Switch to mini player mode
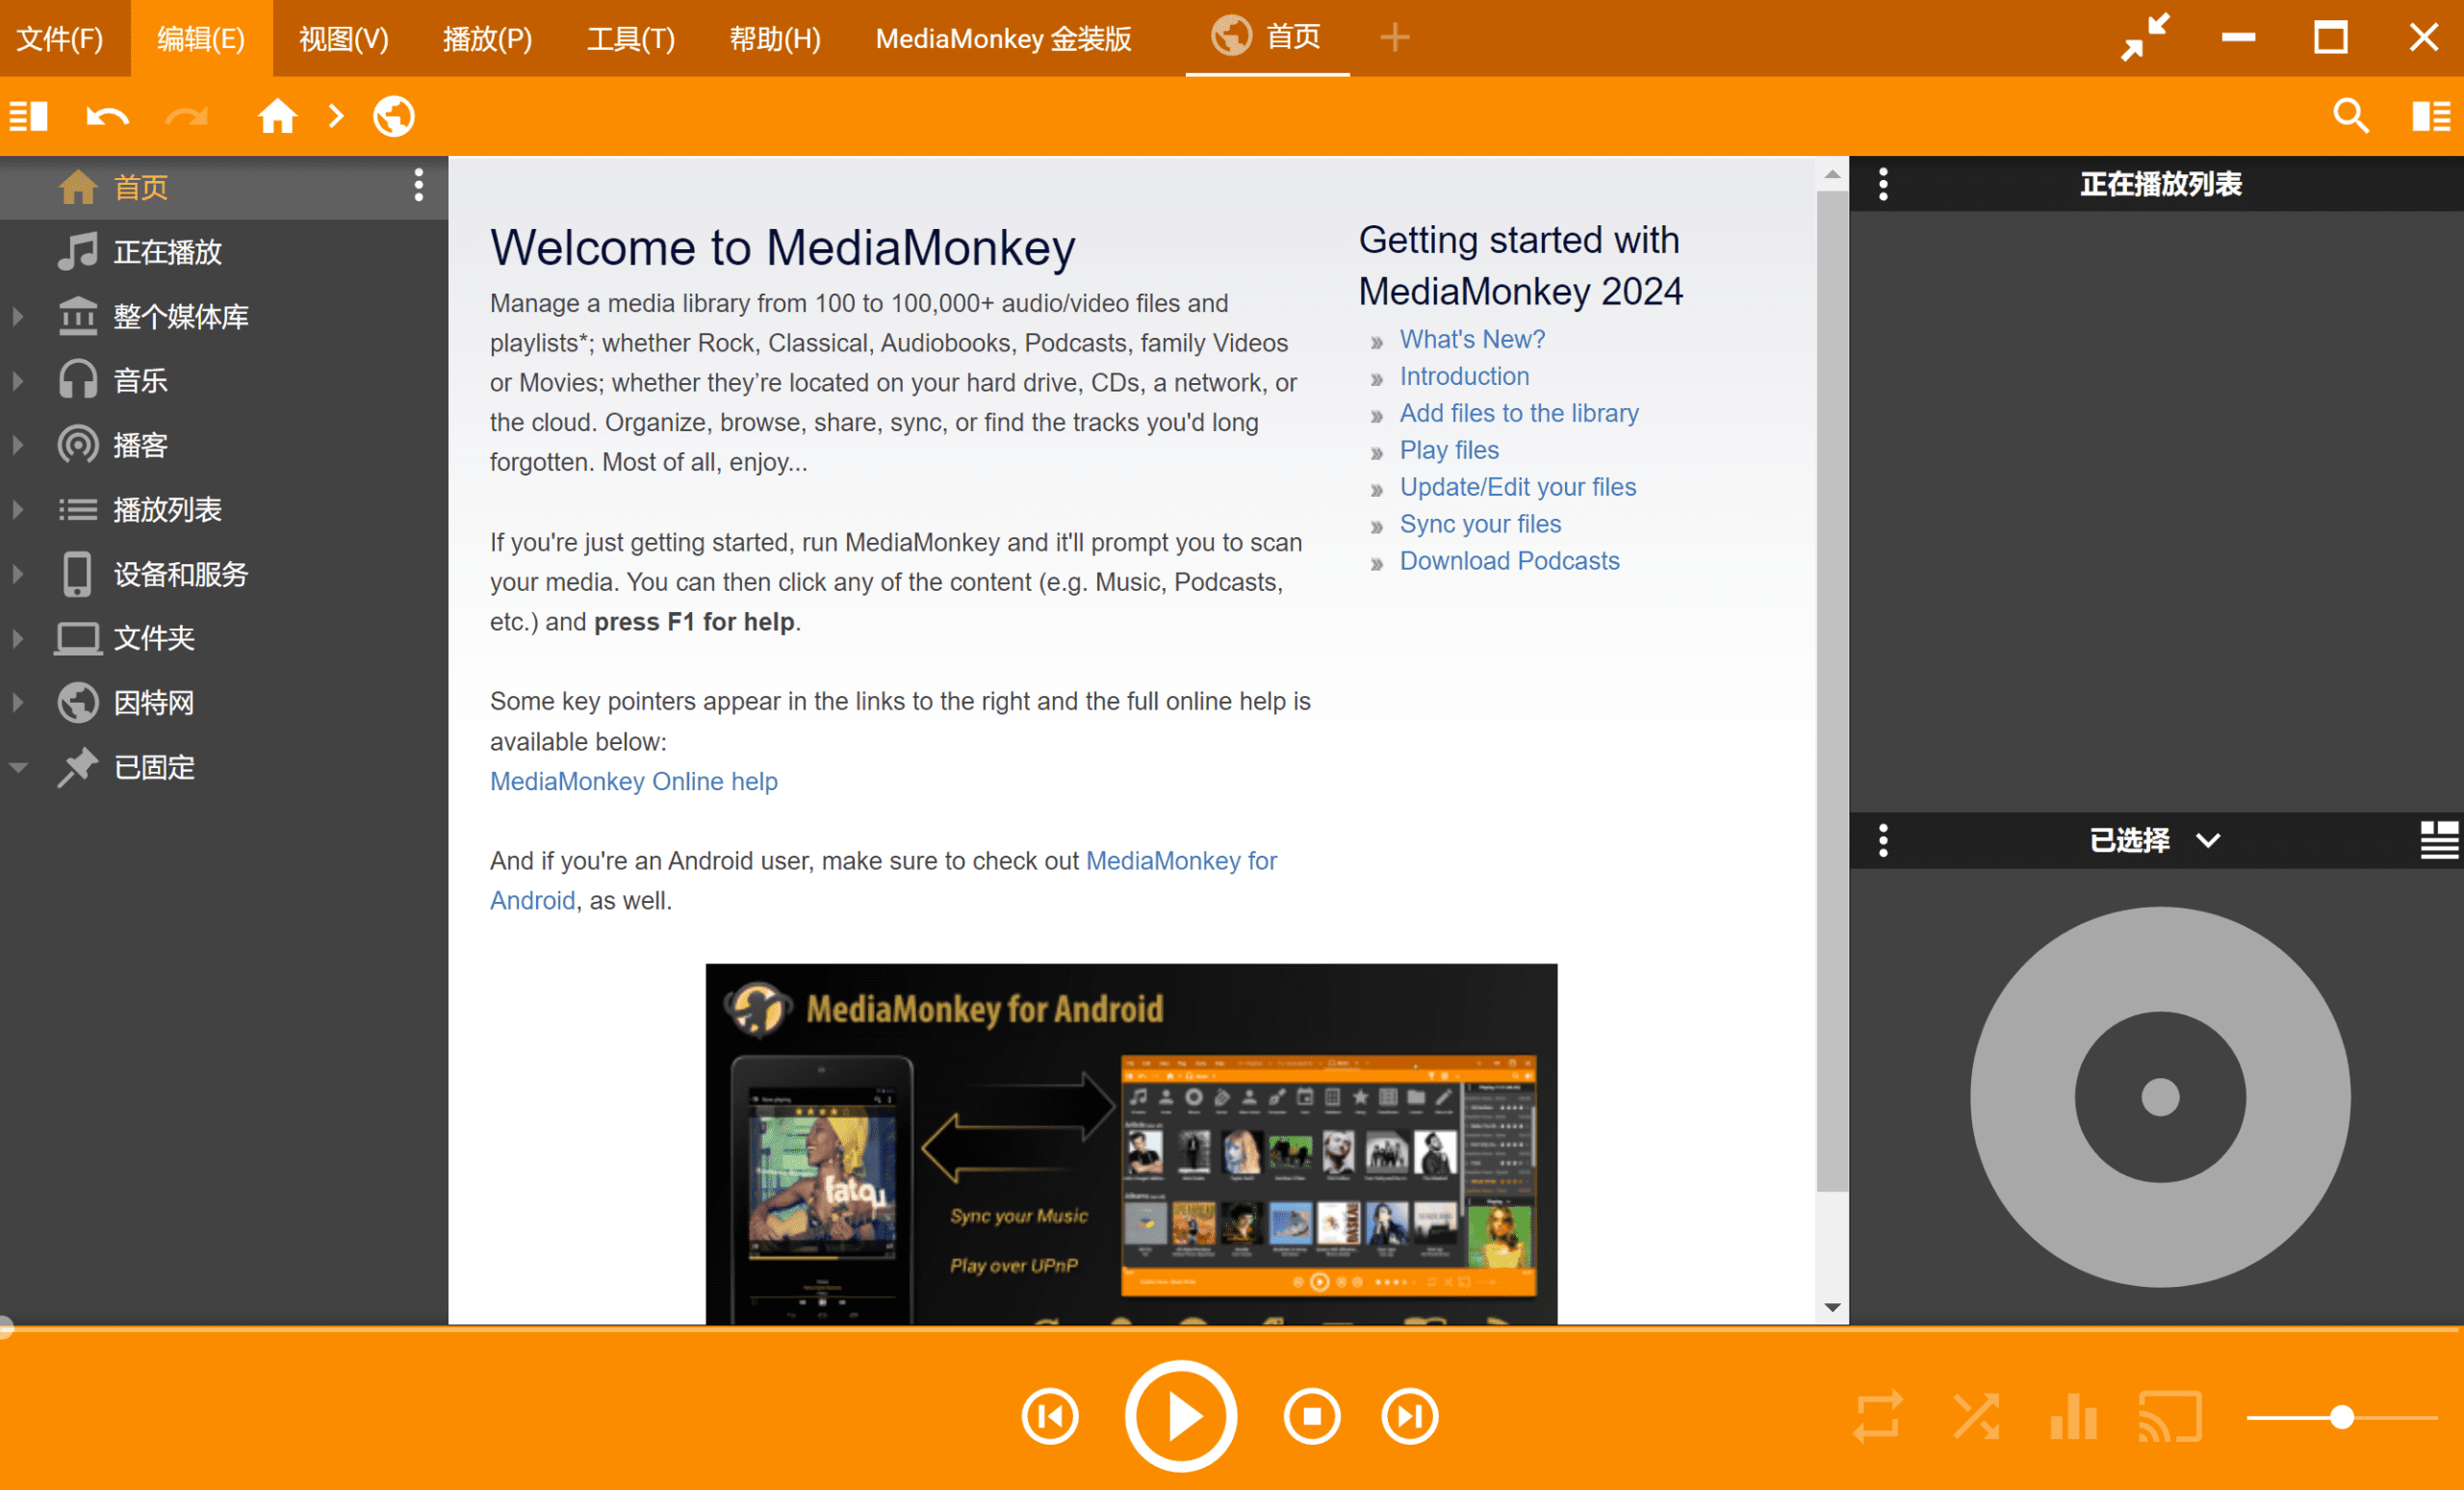 tap(2146, 38)
